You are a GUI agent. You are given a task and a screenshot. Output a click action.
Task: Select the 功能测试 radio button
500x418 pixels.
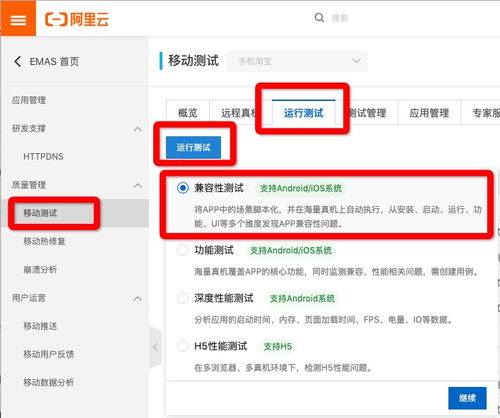click(183, 250)
